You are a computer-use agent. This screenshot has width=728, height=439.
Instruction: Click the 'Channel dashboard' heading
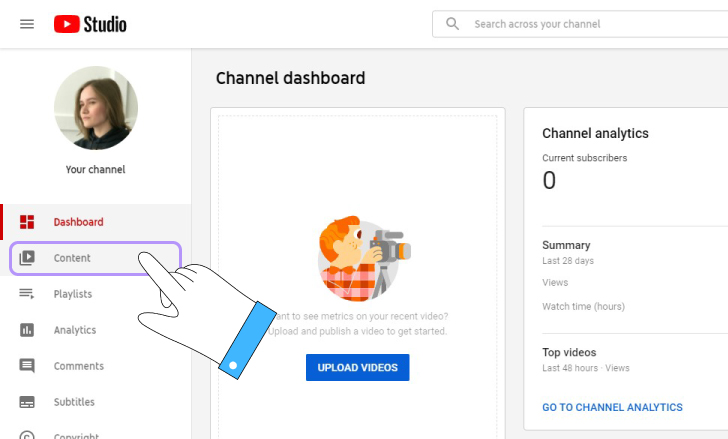[291, 78]
